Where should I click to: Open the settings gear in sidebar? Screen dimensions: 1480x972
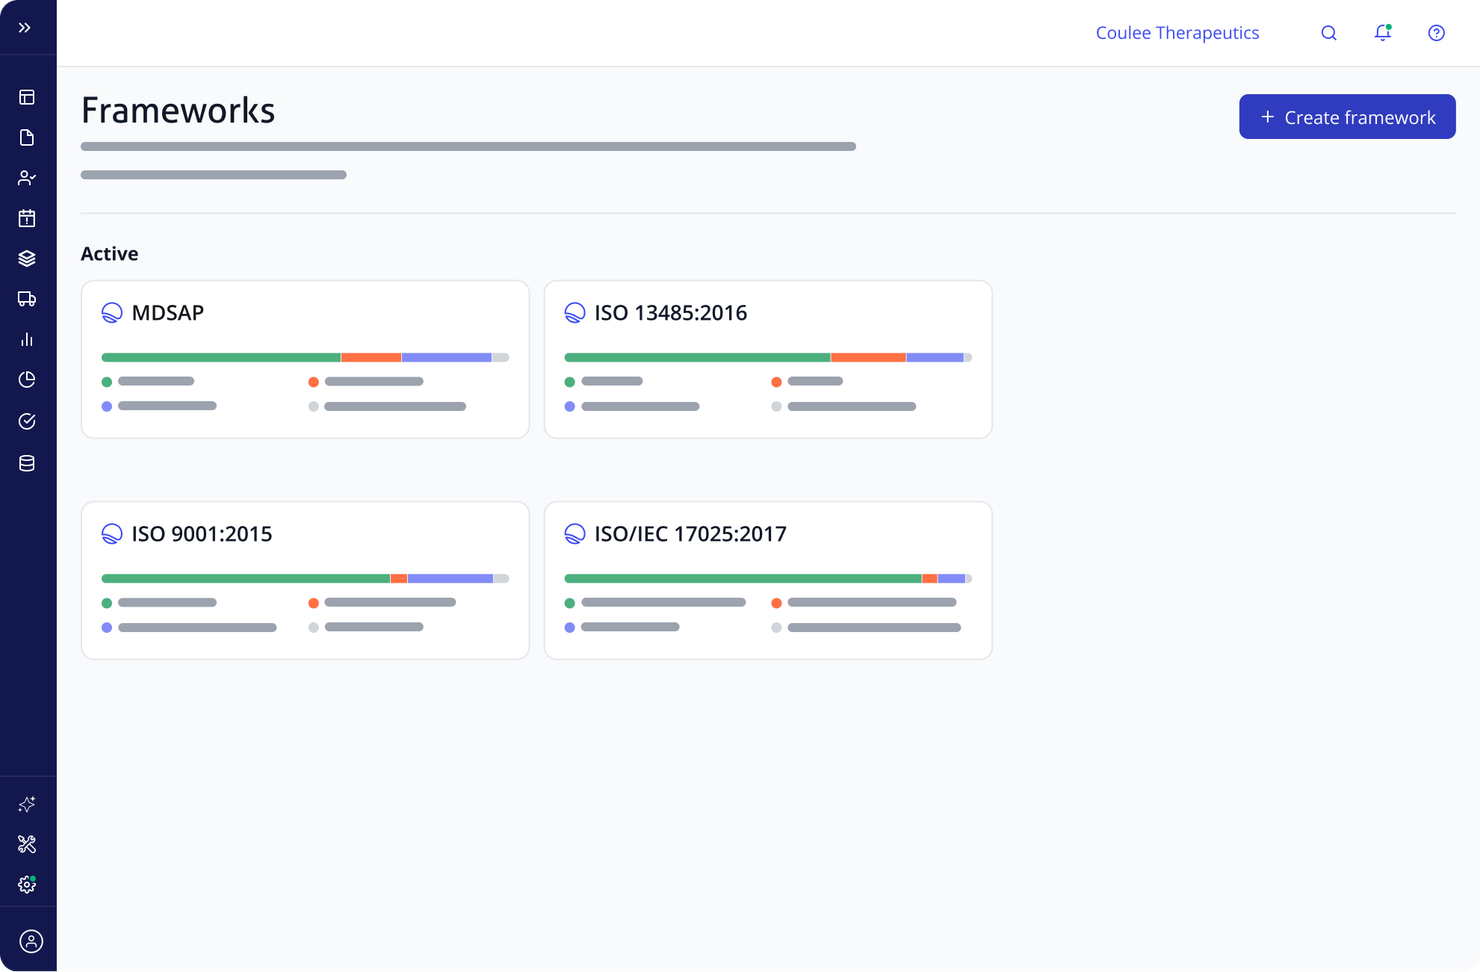[27, 885]
